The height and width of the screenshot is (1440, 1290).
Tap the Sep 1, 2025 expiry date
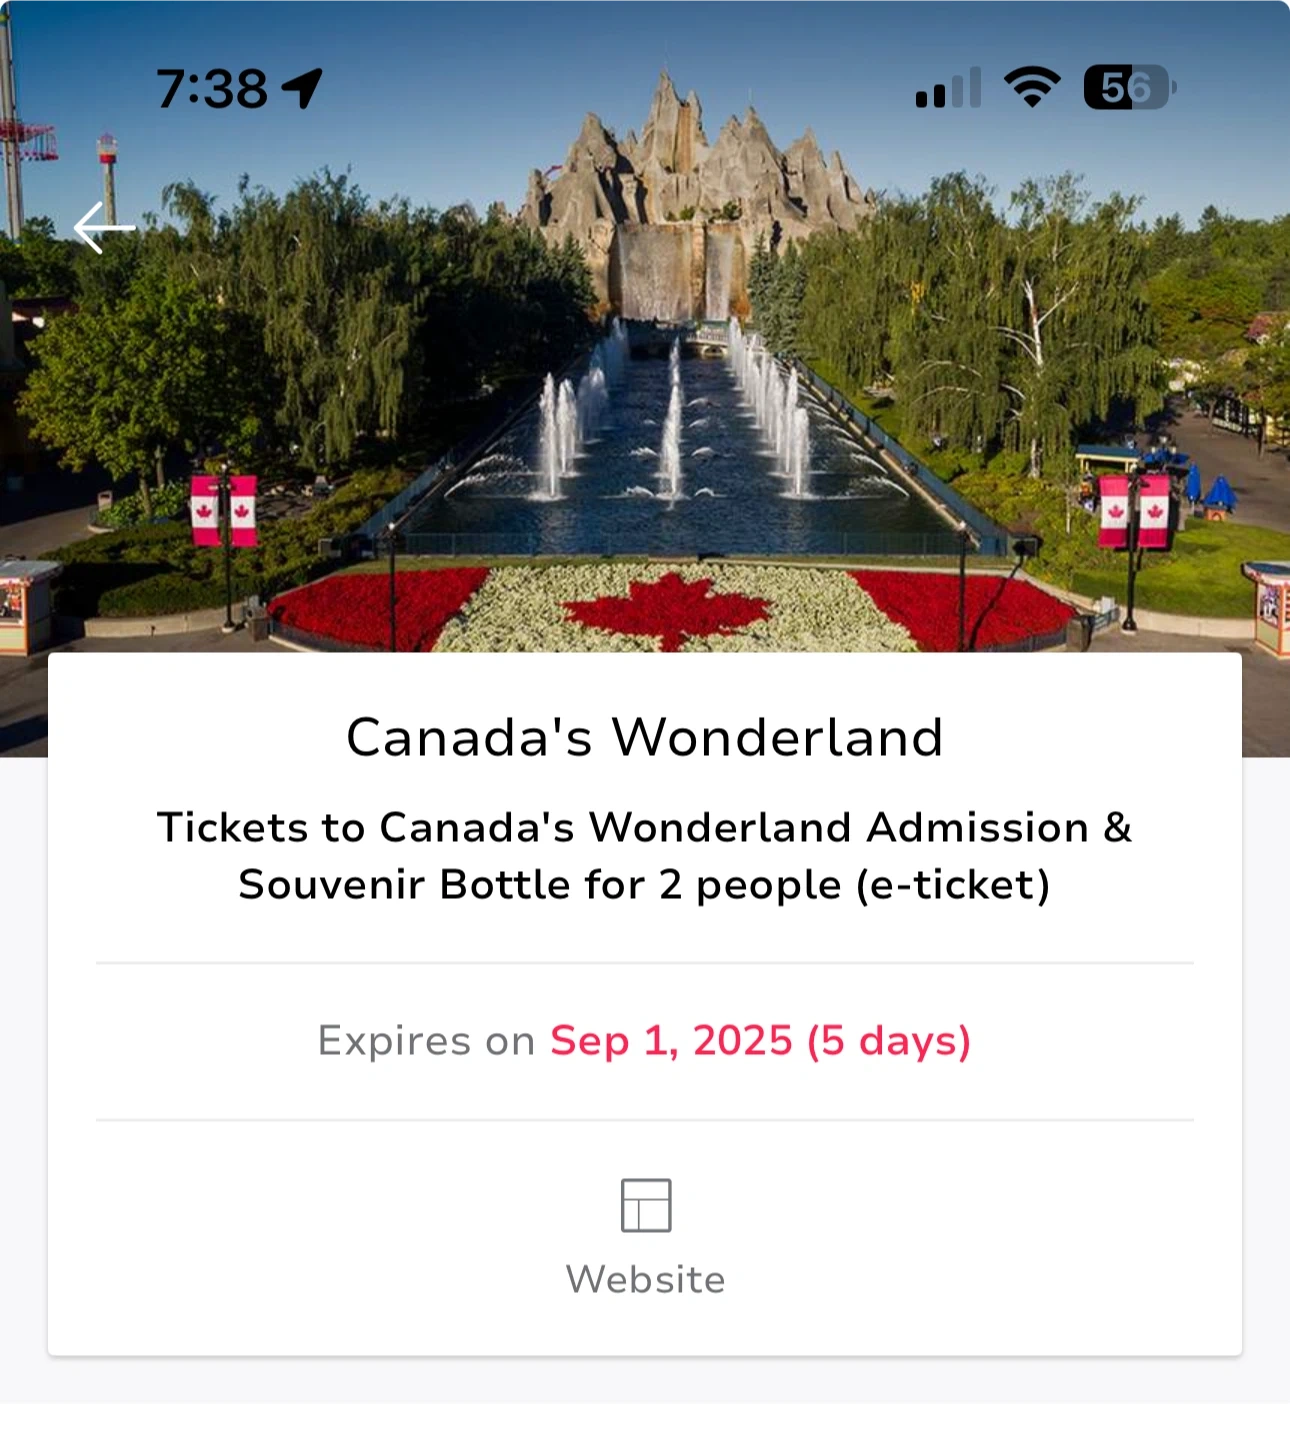tap(671, 1041)
